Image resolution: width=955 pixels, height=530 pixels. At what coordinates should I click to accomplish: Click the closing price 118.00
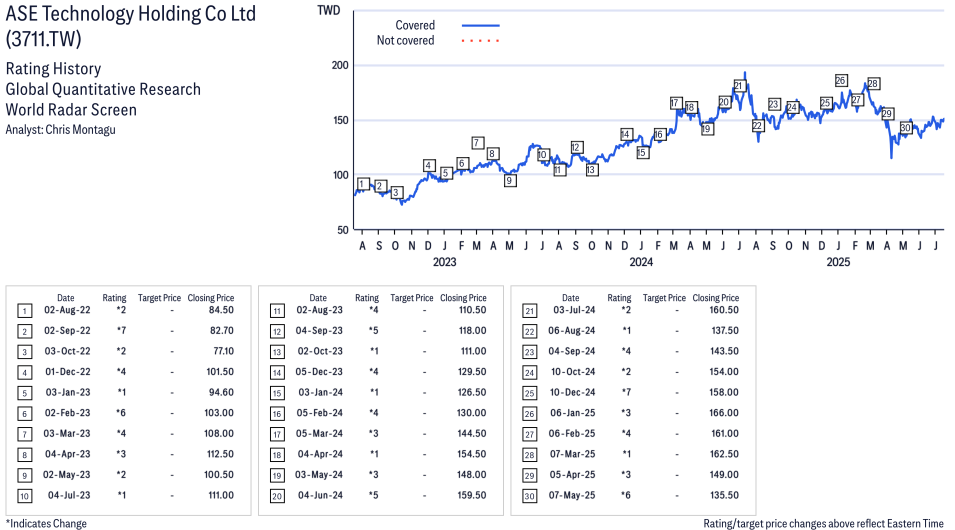pyautogui.click(x=472, y=331)
